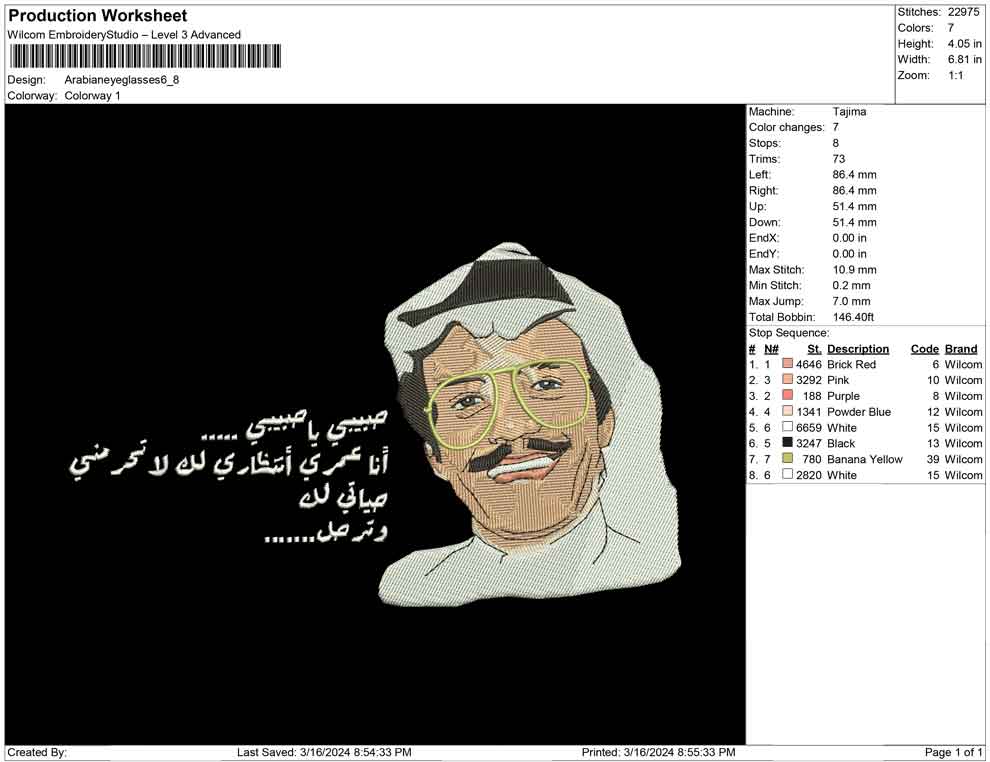Select the Pink thread color swatch

(787, 381)
